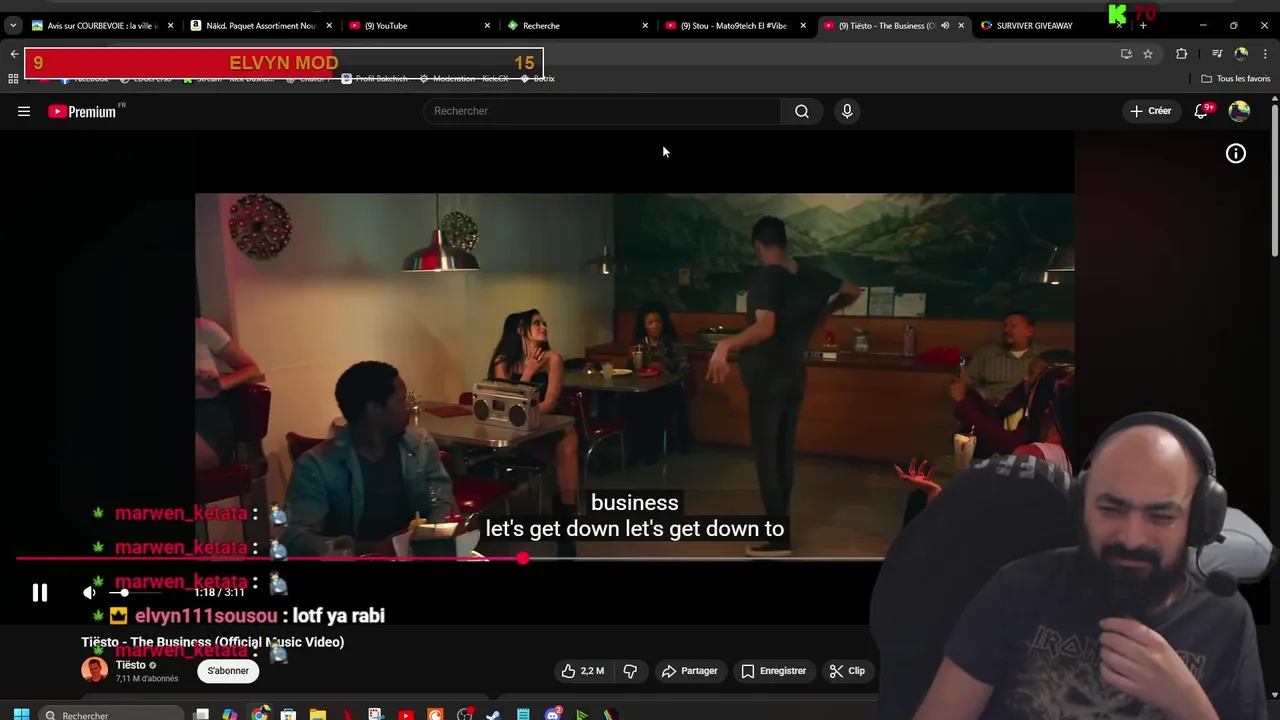The height and width of the screenshot is (720, 1280).
Task: Click the taskbar Rechercher search box
Action: click(112, 714)
